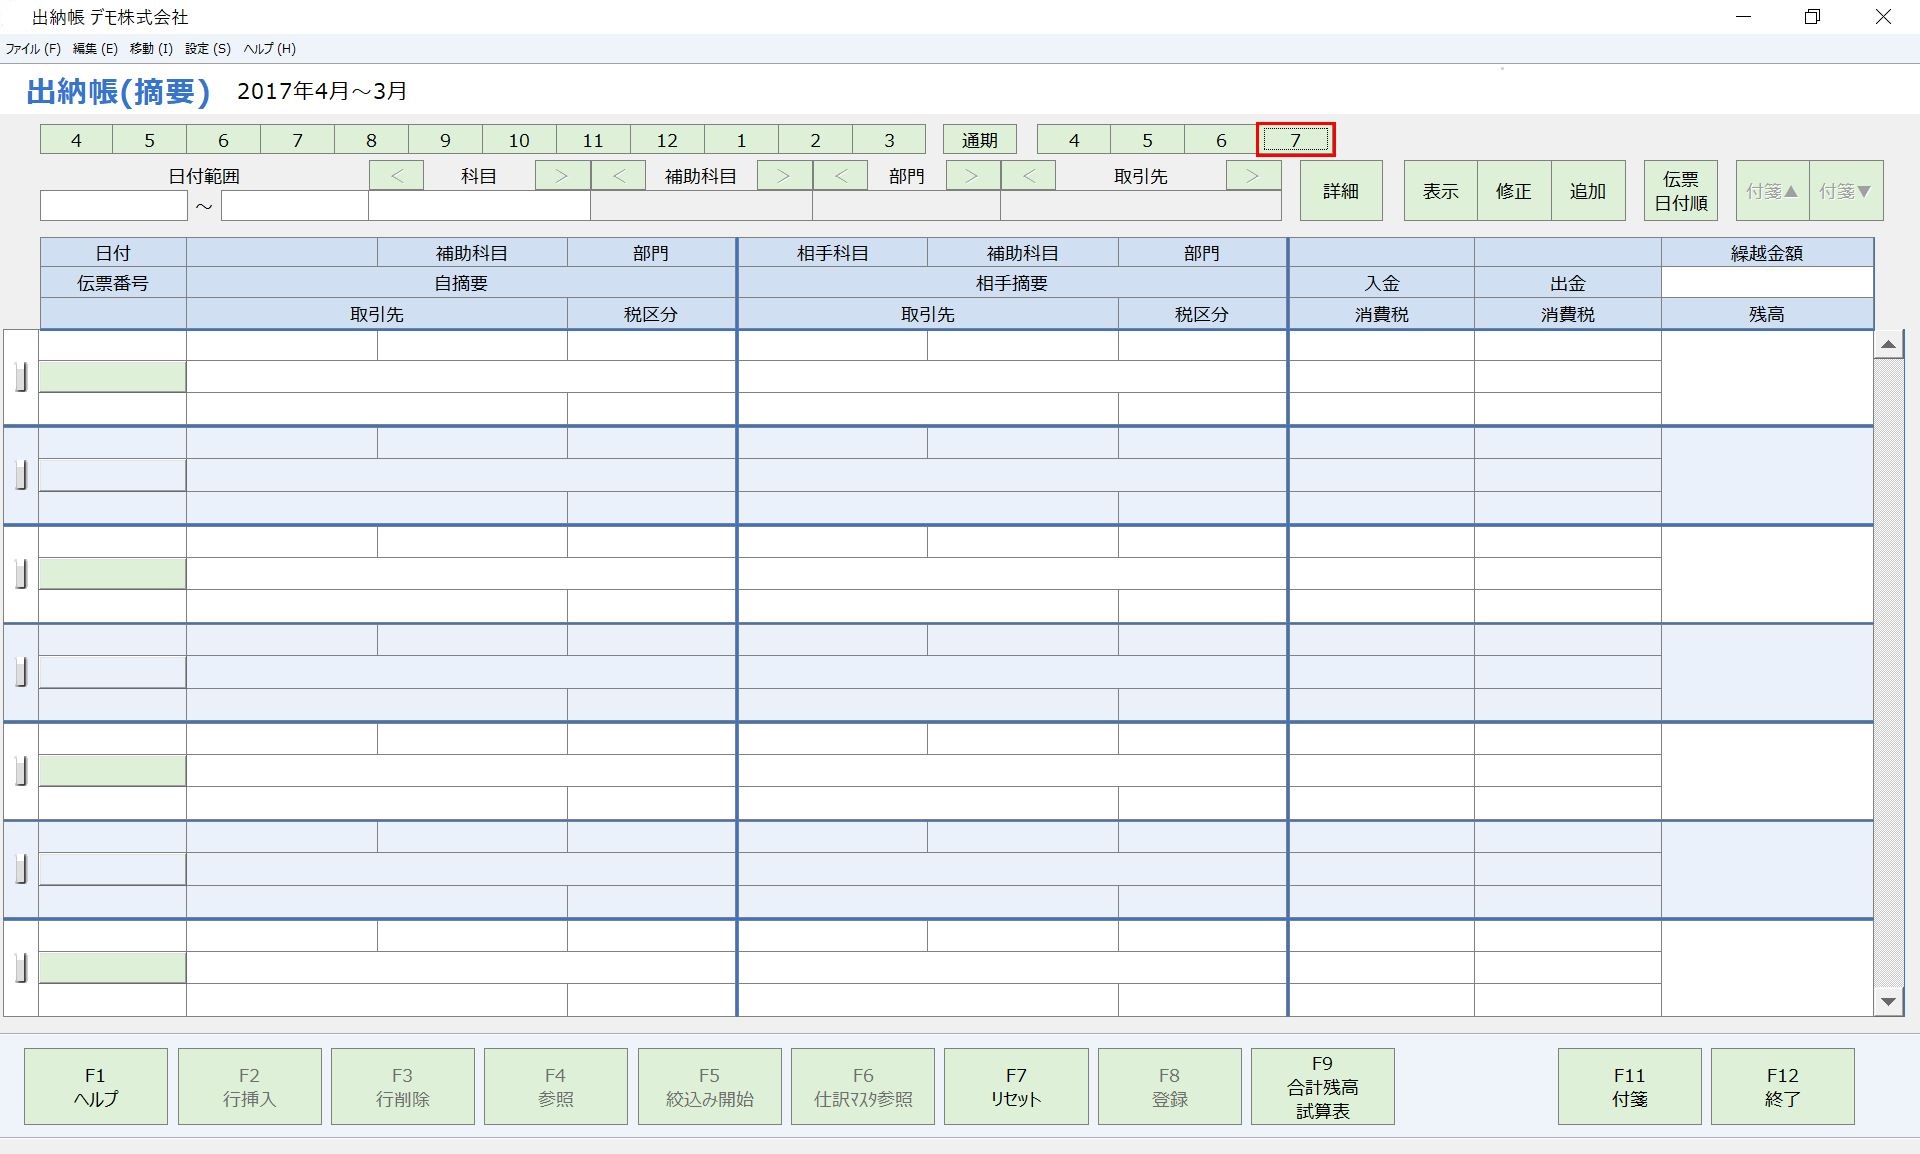Select the 通期 period tab
The height and width of the screenshot is (1154, 1920).
pyautogui.click(x=979, y=139)
